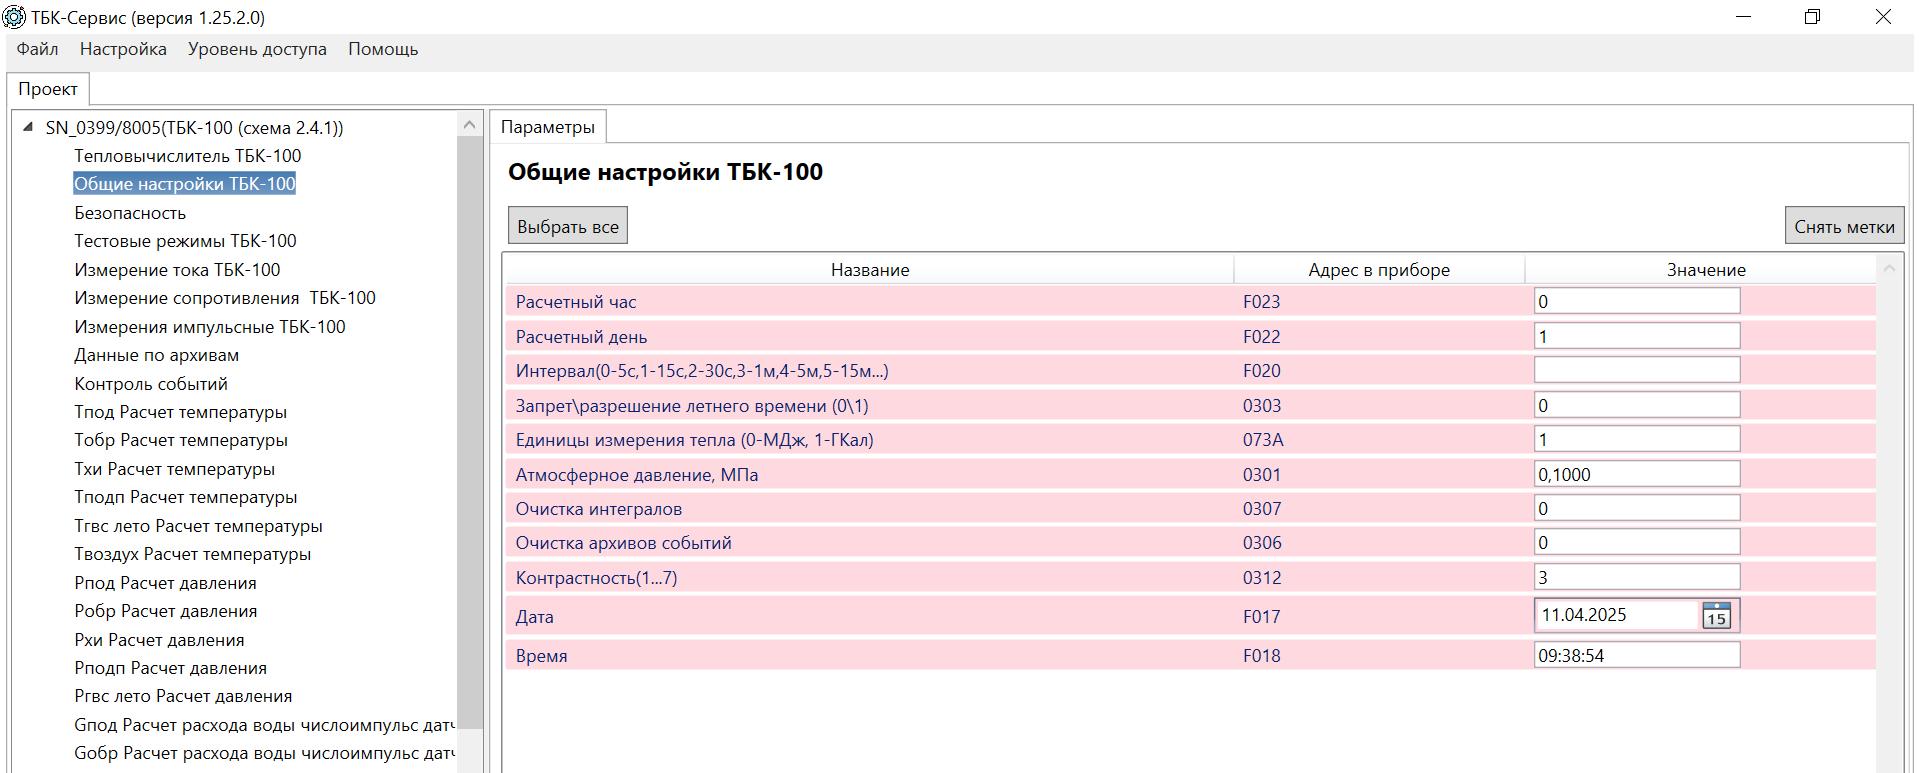Sort by the Значение column header
This screenshot has height=773, width=1919.
click(1705, 270)
